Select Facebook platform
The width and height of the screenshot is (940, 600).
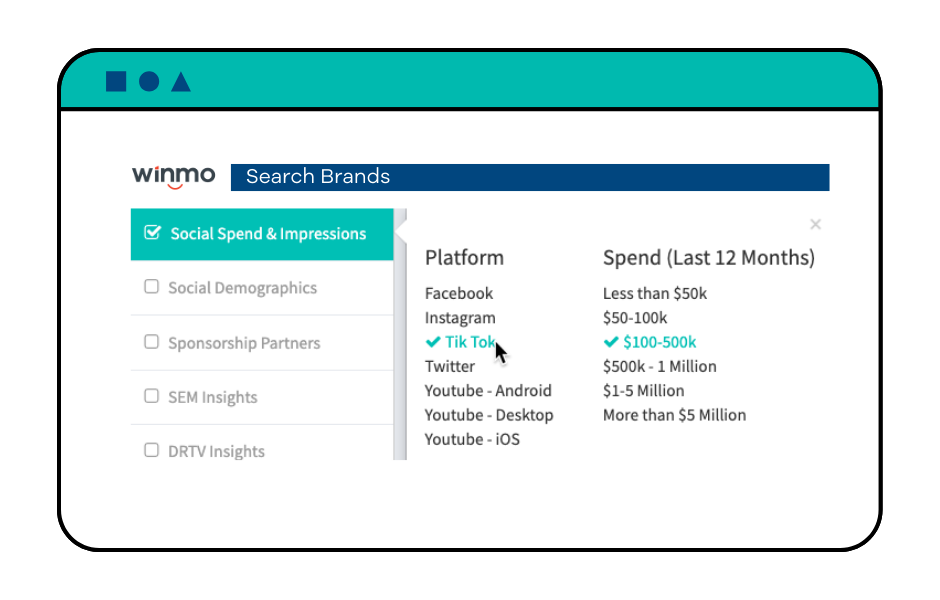[x=459, y=294]
